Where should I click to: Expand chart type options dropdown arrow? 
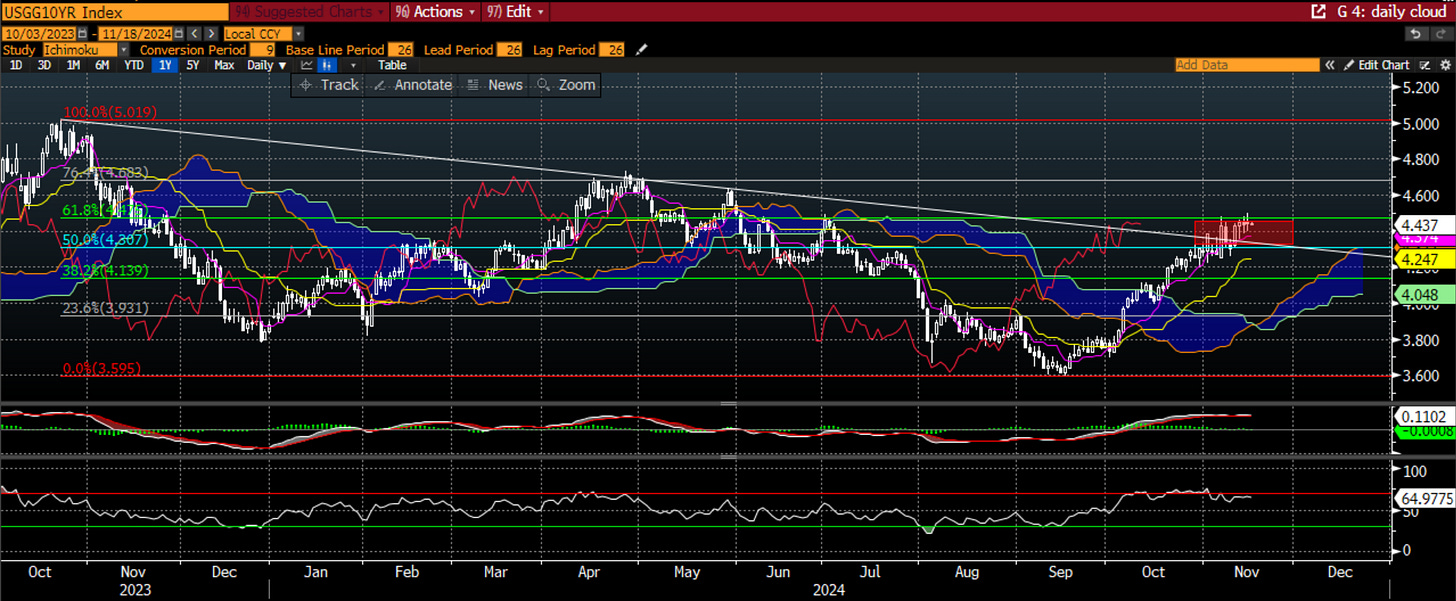[x=353, y=65]
